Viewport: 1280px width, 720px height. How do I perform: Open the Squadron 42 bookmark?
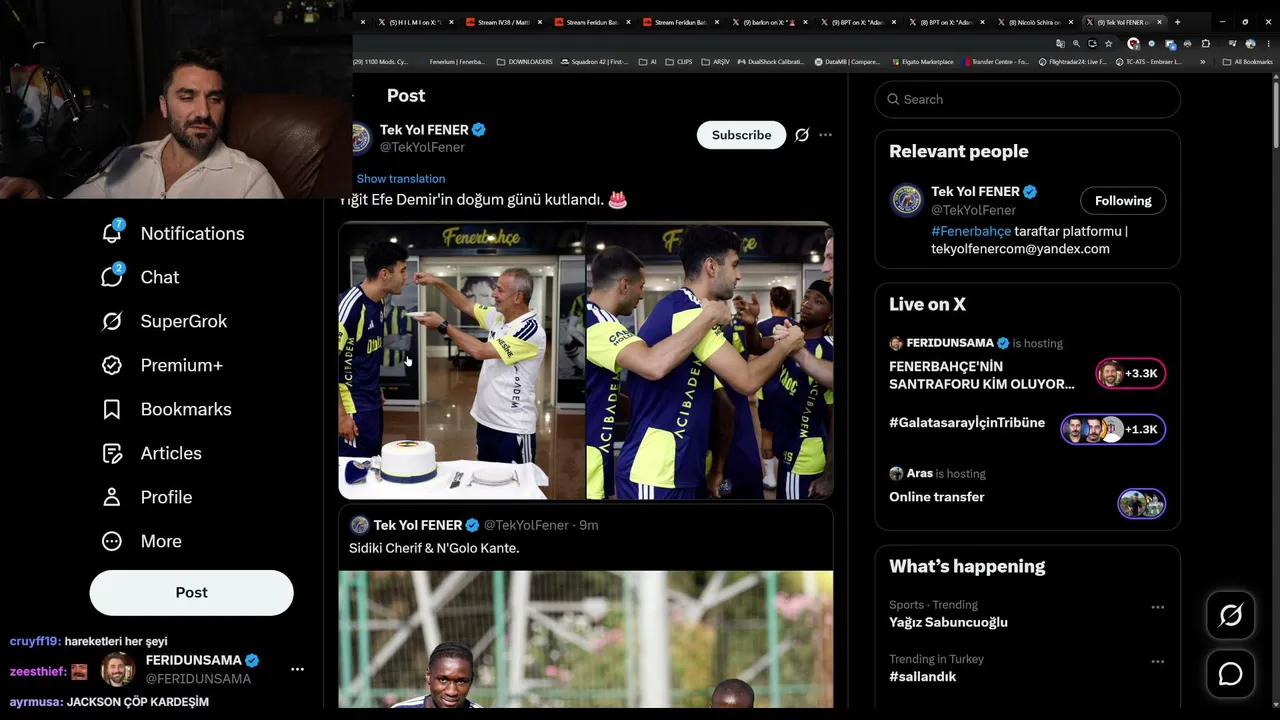click(595, 62)
